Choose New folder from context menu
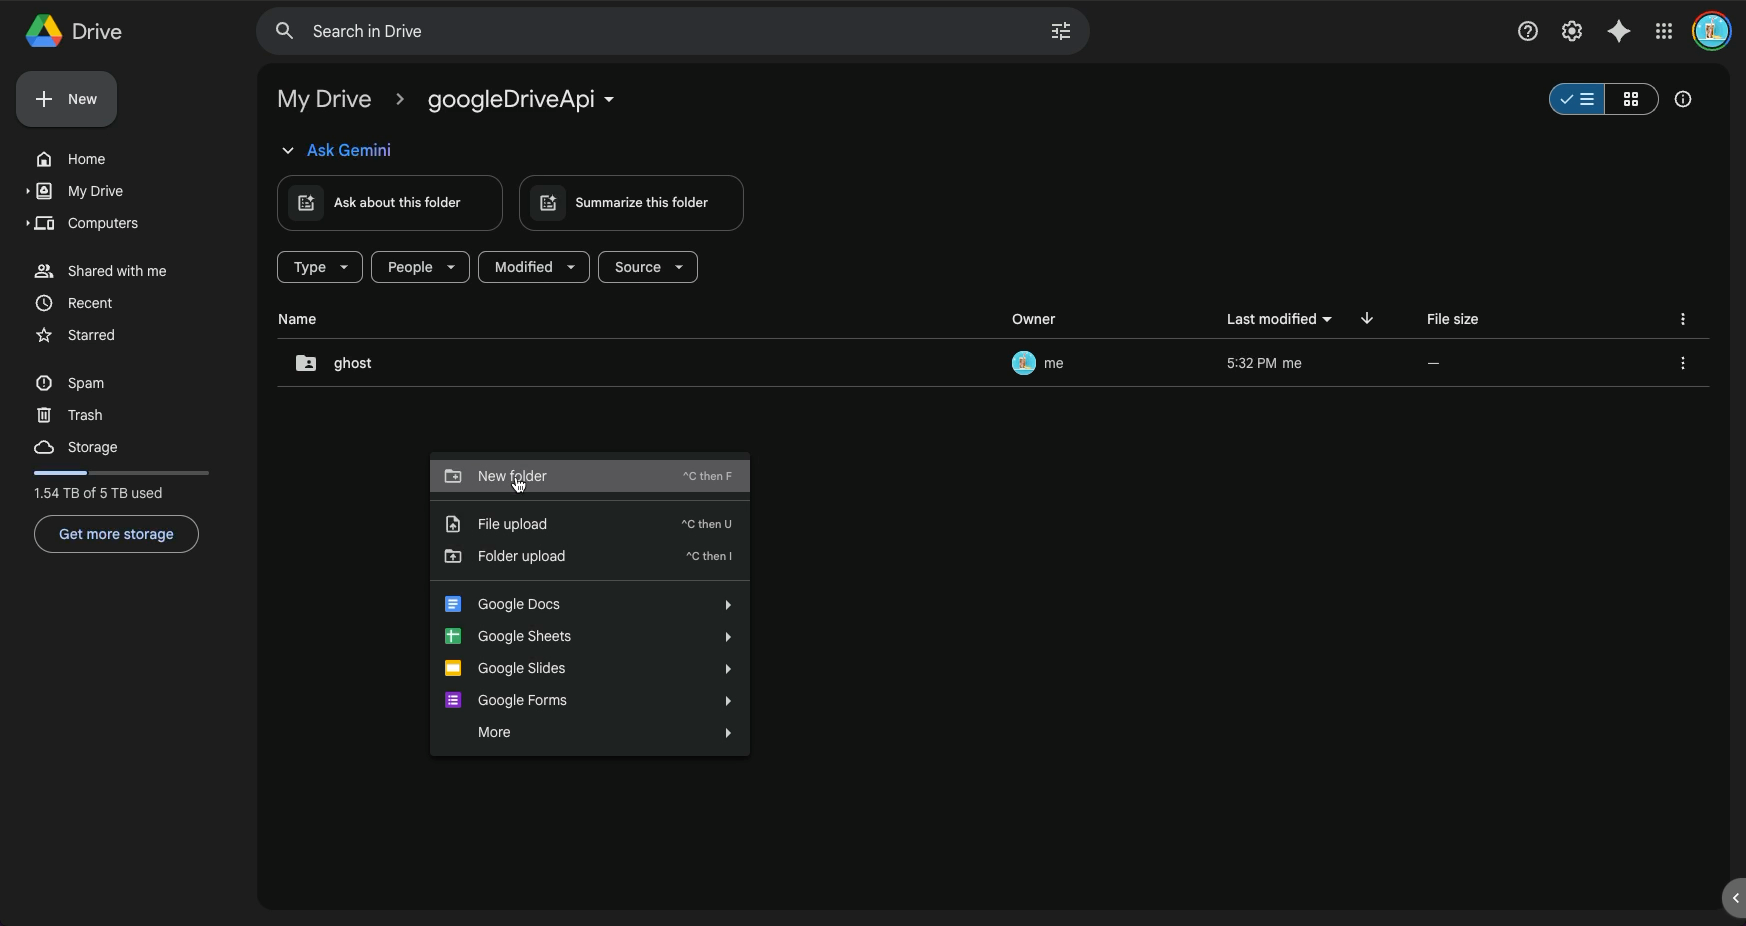This screenshot has width=1746, height=926. 590,476
